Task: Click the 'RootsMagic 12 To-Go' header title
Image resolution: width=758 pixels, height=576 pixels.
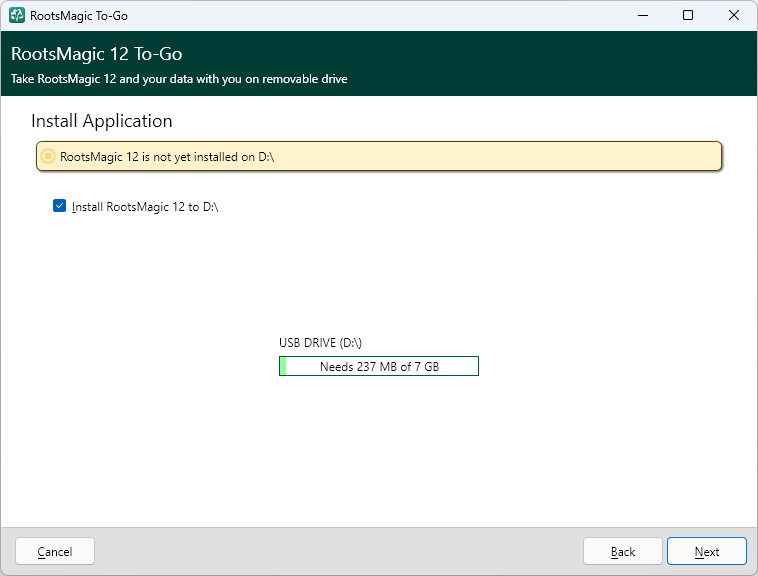Action: coord(97,54)
